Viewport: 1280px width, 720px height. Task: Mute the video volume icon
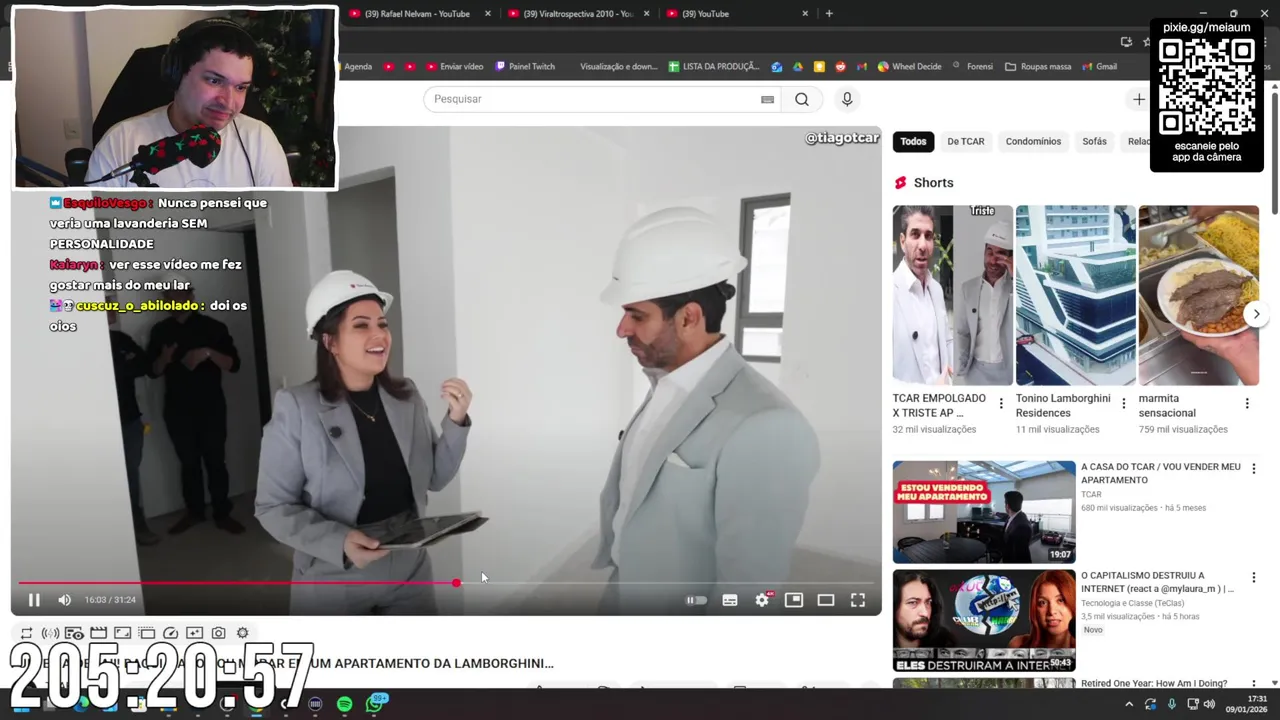pyautogui.click(x=65, y=600)
